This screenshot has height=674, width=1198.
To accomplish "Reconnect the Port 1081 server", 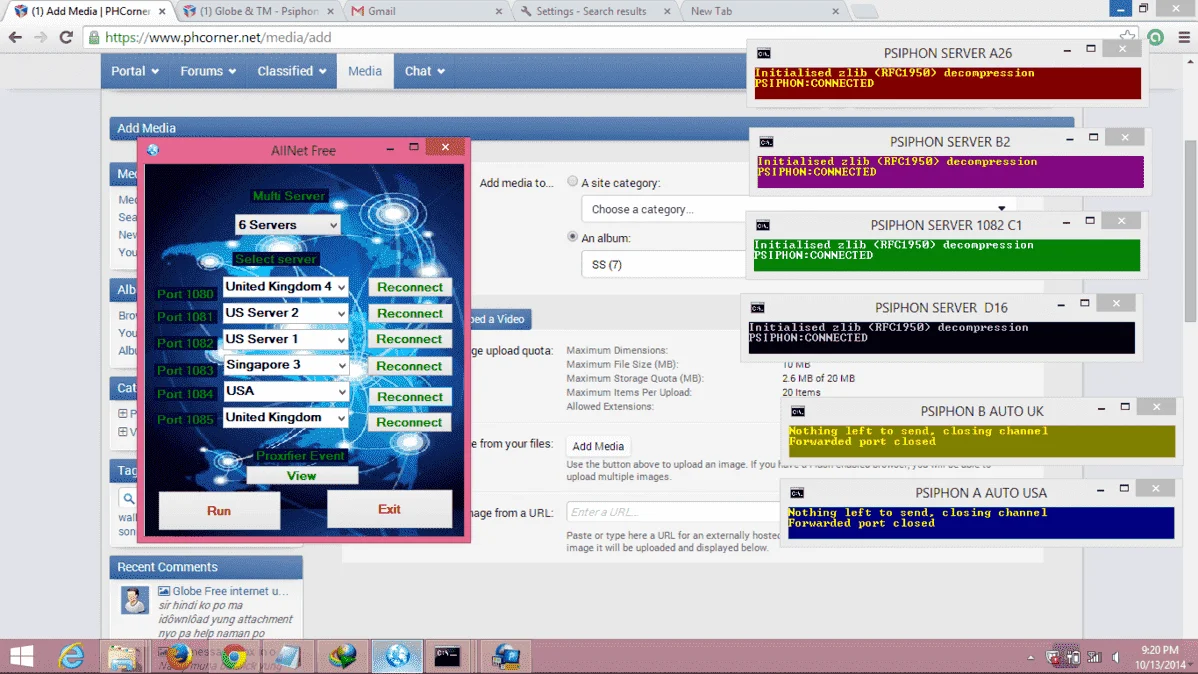I will [410, 313].
